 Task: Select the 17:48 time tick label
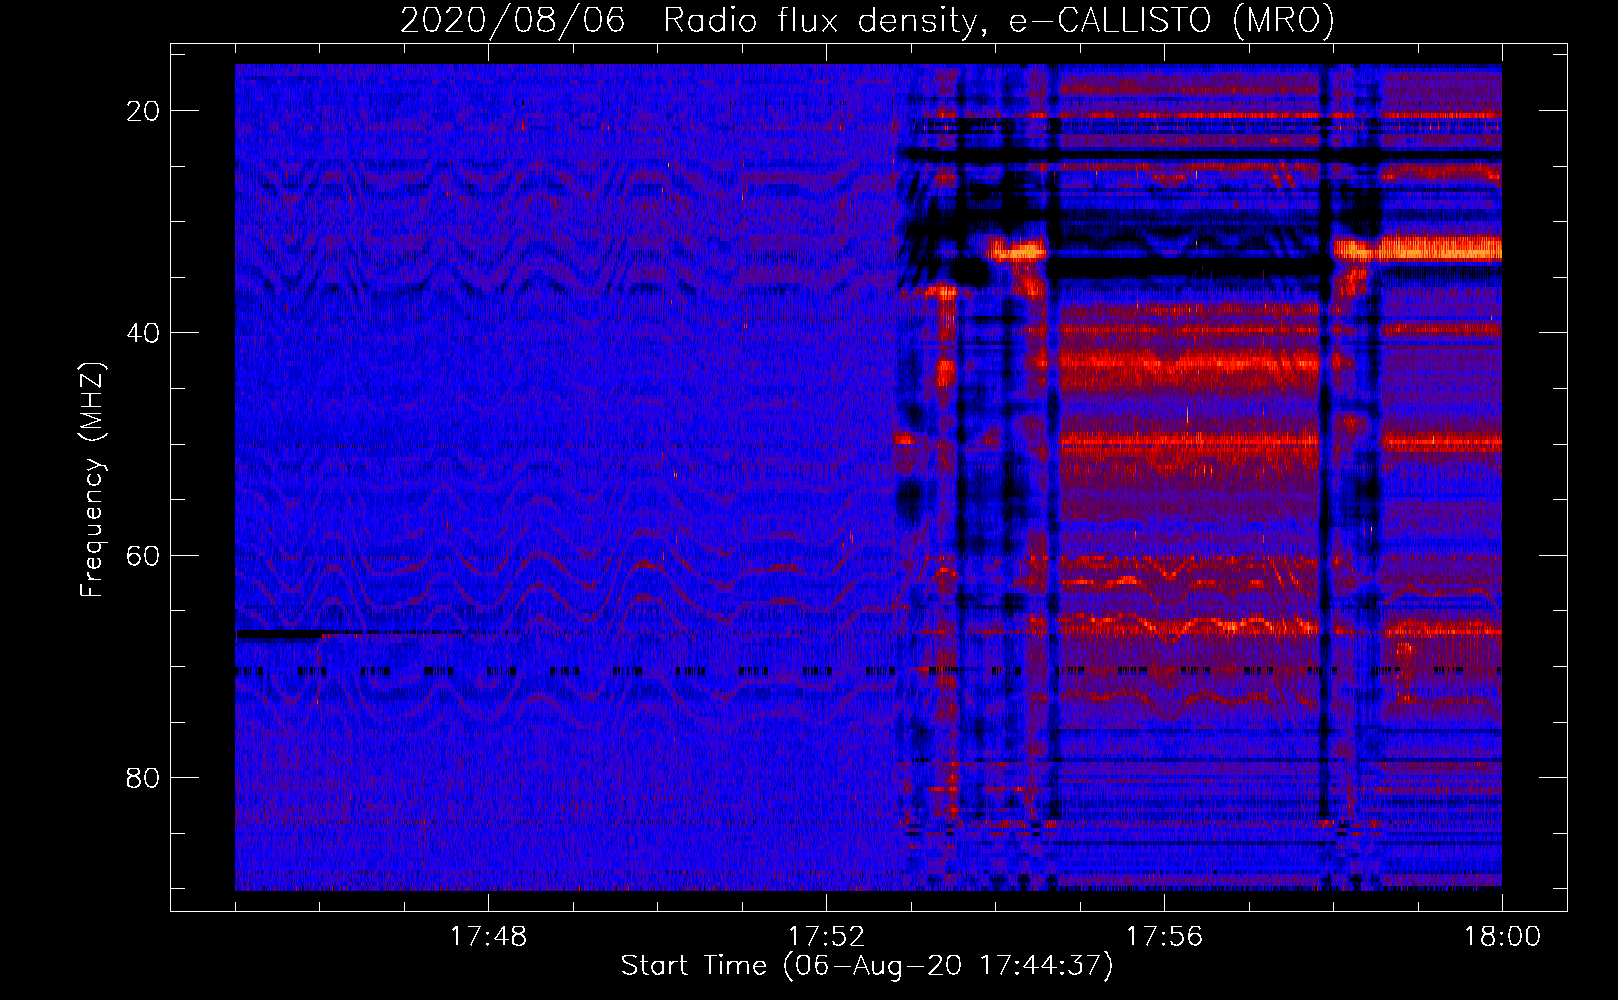(488, 937)
